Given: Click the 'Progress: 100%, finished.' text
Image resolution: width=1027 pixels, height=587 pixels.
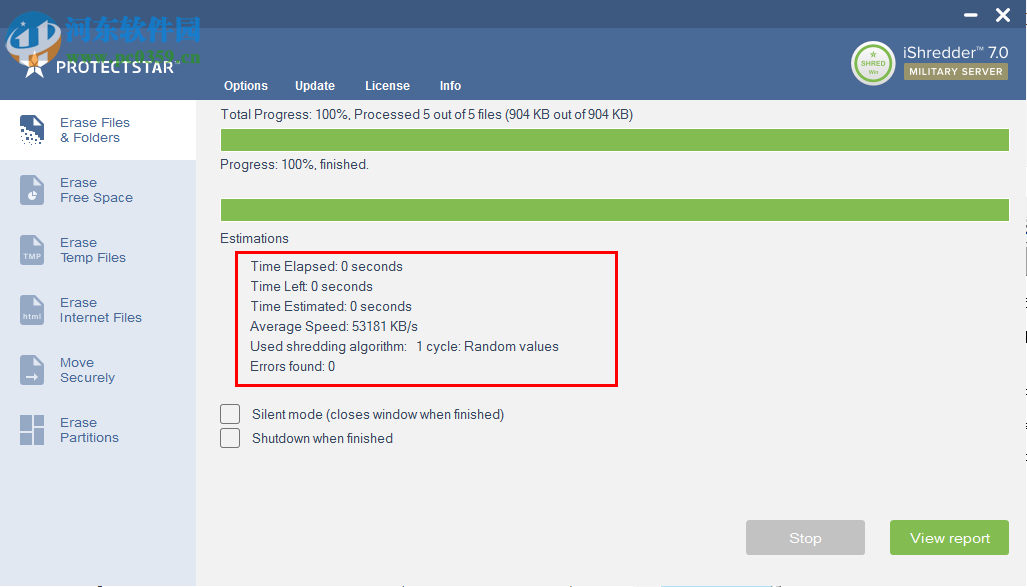Looking at the screenshot, I should [x=294, y=164].
